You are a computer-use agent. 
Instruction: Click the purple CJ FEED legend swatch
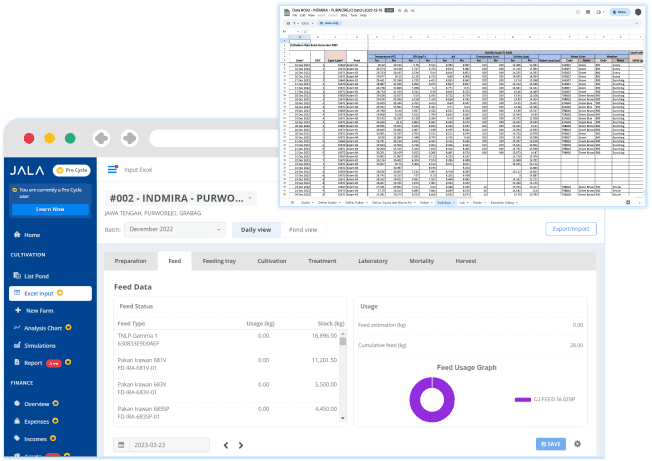522,399
